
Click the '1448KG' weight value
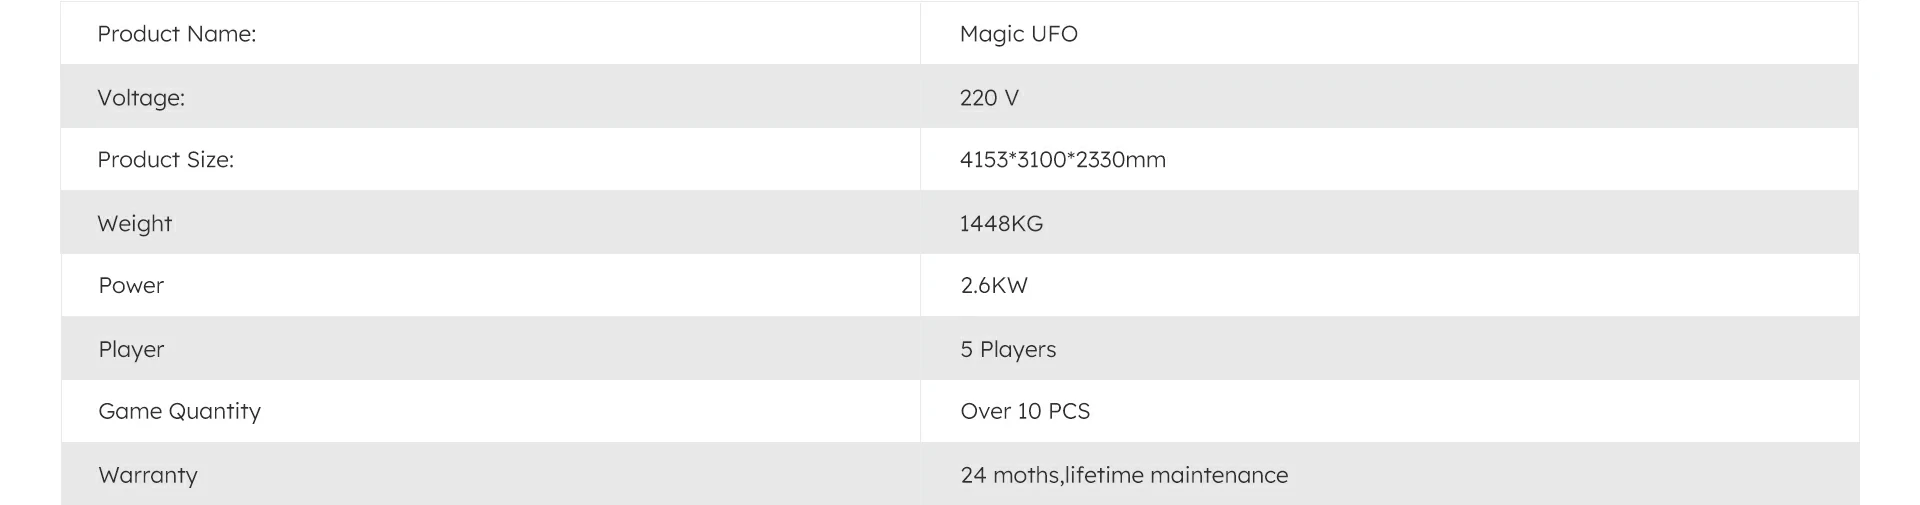[x=1001, y=224]
